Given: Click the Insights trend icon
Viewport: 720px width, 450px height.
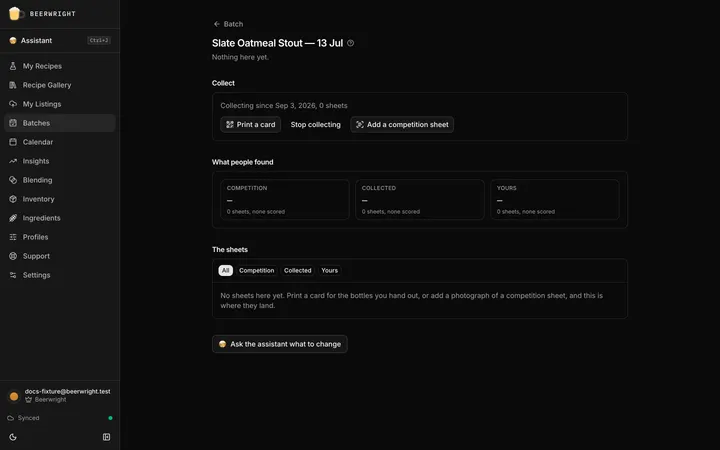Looking at the screenshot, I should point(13,161).
